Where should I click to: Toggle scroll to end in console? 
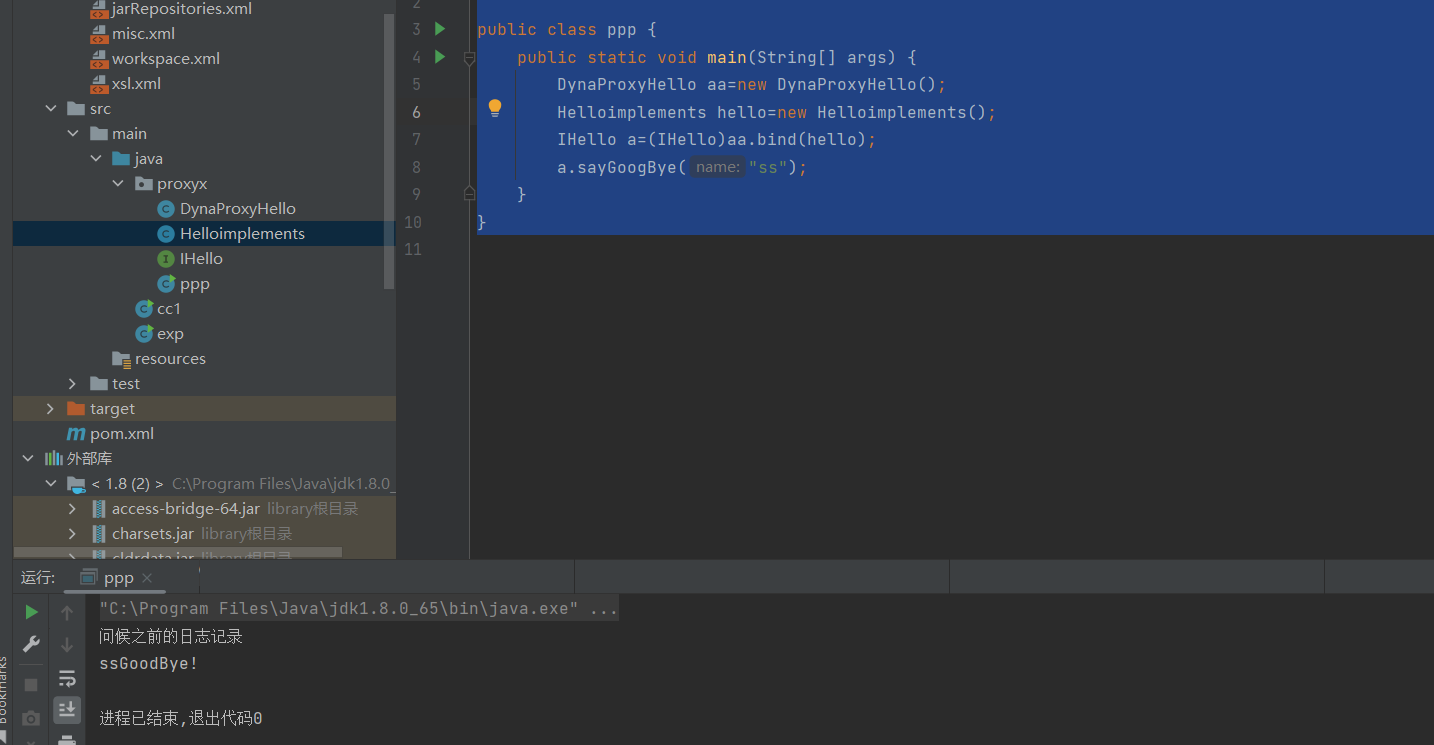tap(67, 710)
